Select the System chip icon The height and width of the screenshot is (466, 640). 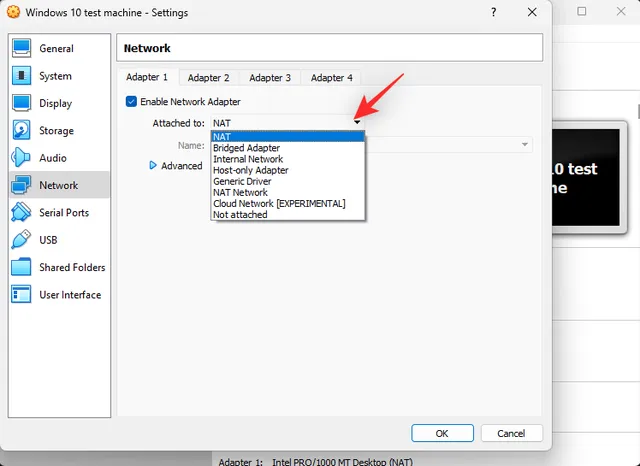pyautogui.click(x=22, y=76)
